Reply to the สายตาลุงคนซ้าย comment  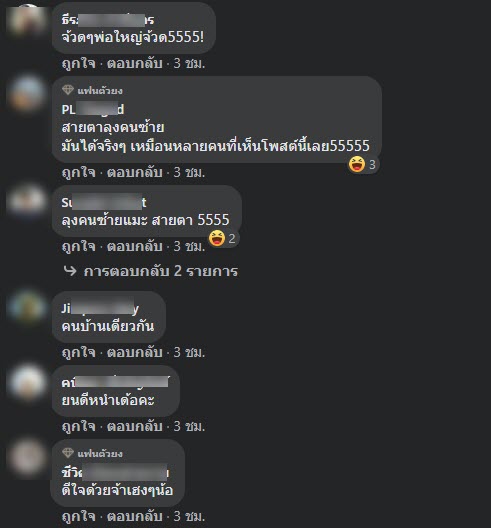click(x=134, y=172)
